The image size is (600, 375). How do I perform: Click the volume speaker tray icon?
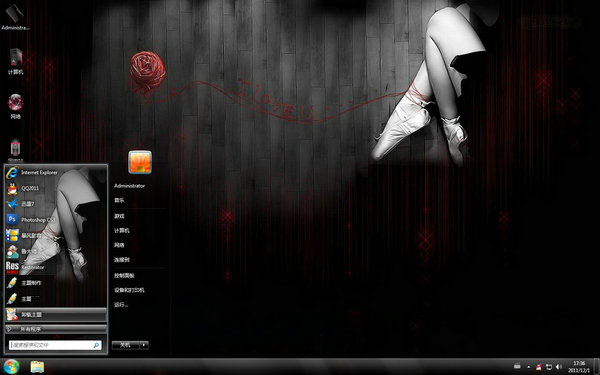click(559, 367)
